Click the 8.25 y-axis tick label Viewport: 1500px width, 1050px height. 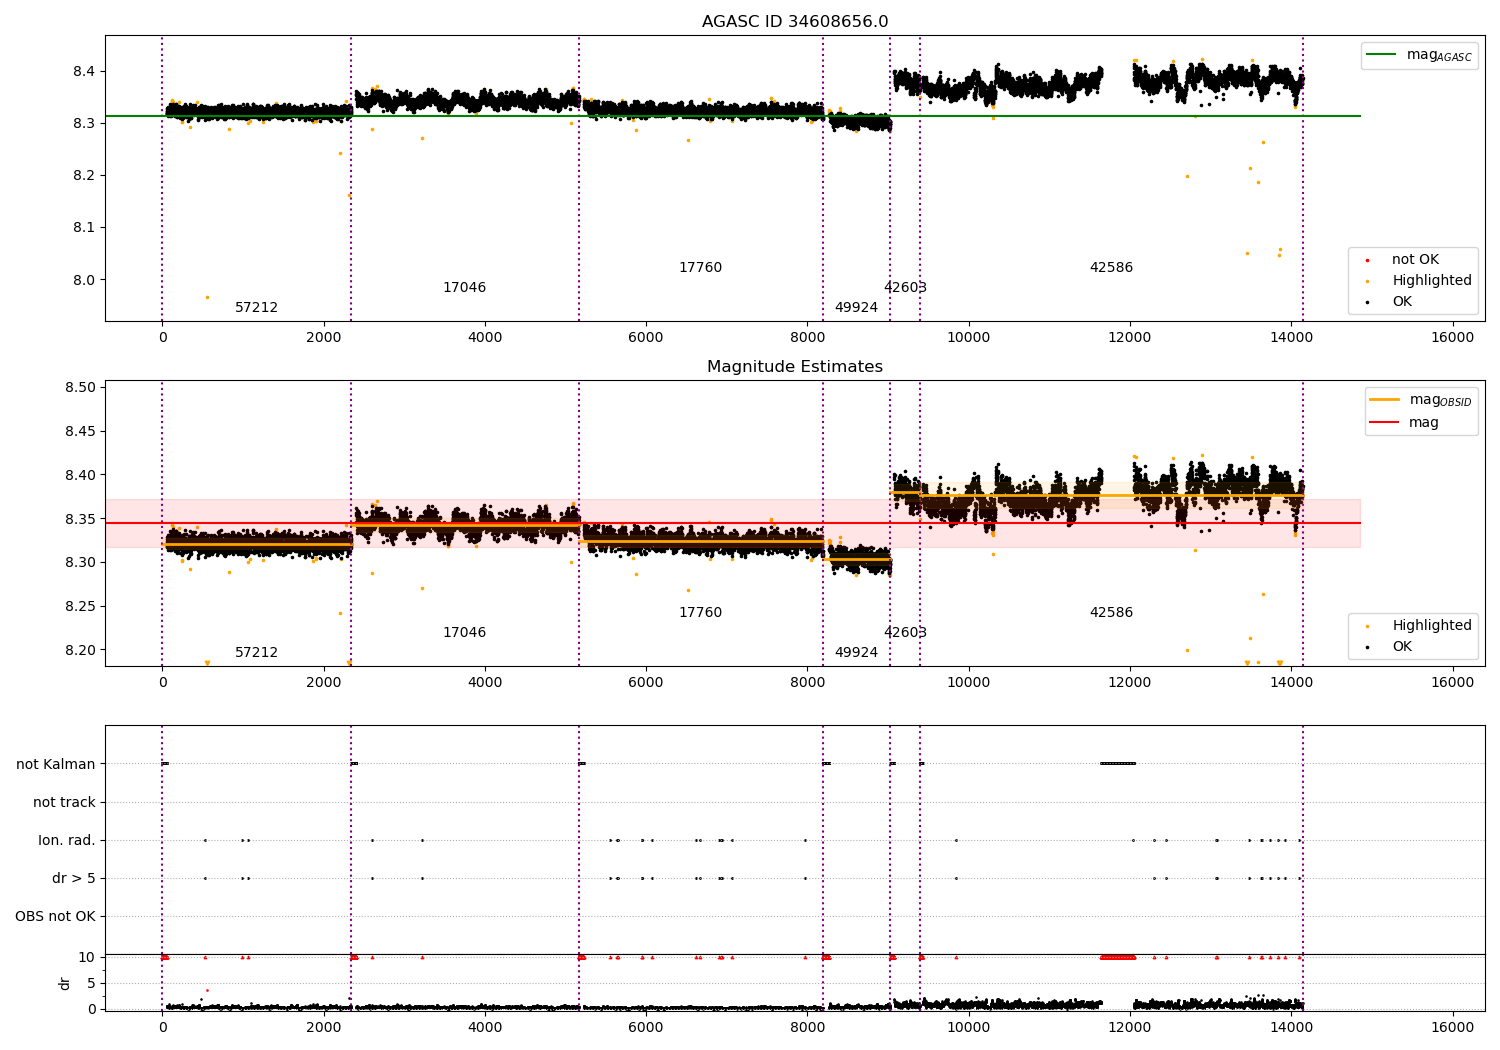(80, 607)
